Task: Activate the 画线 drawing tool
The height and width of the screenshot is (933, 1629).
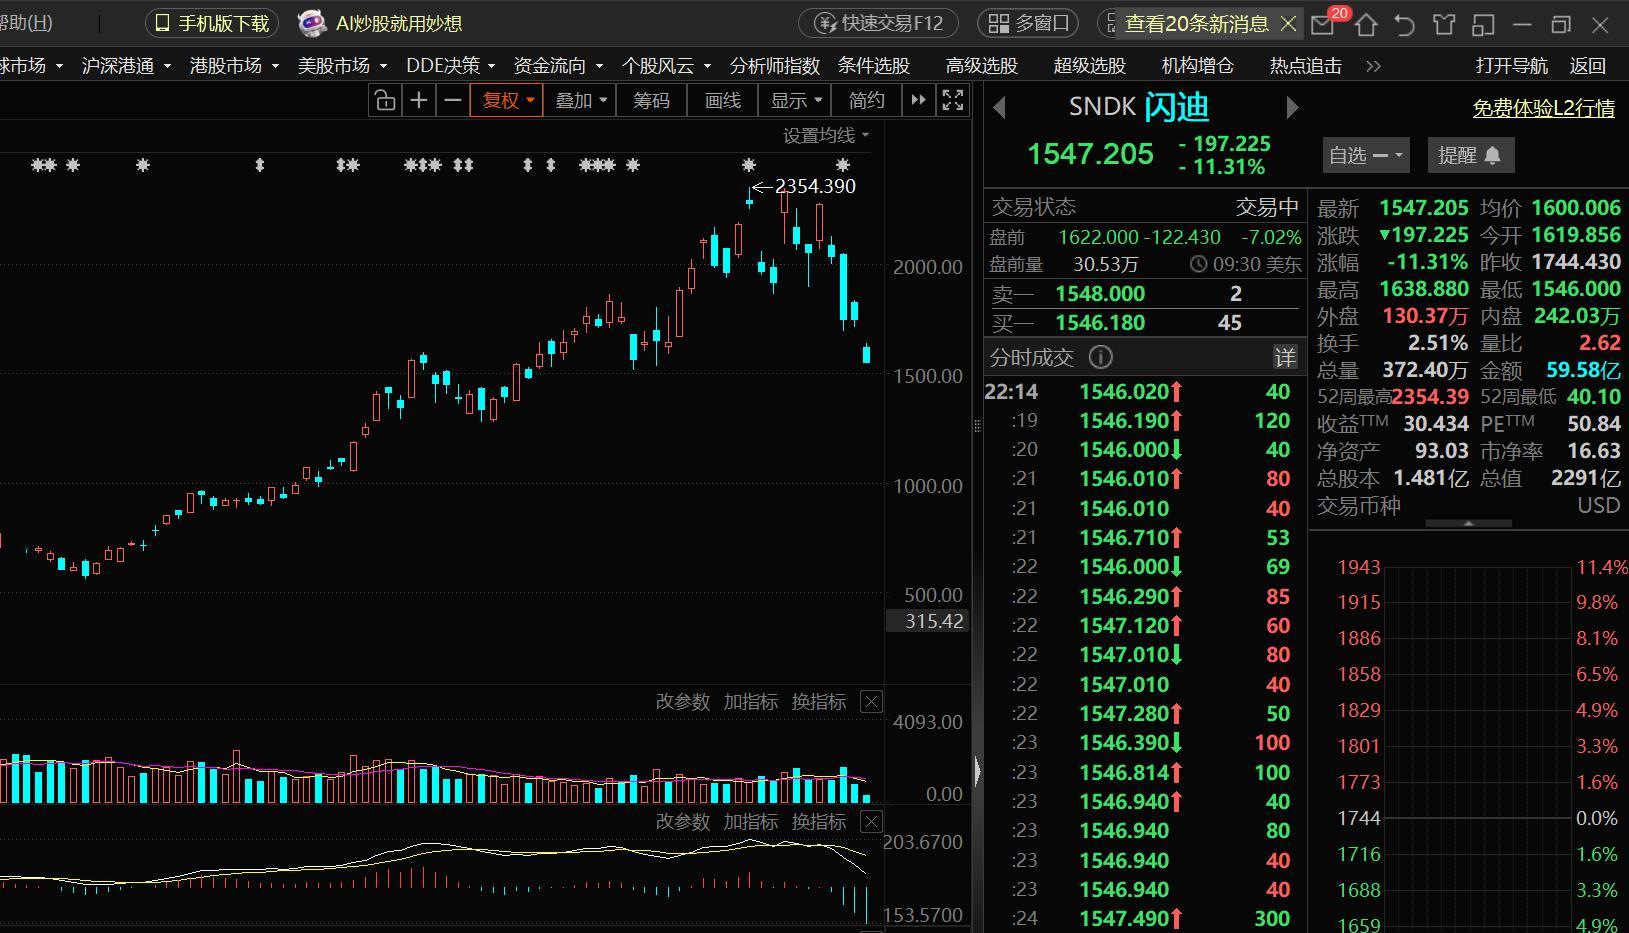Action: coord(722,100)
